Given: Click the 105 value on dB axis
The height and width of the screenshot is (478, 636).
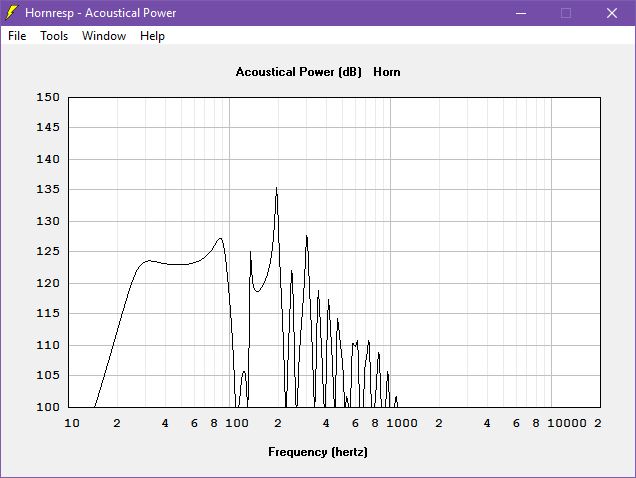Looking at the screenshot, I should [48, 375].
